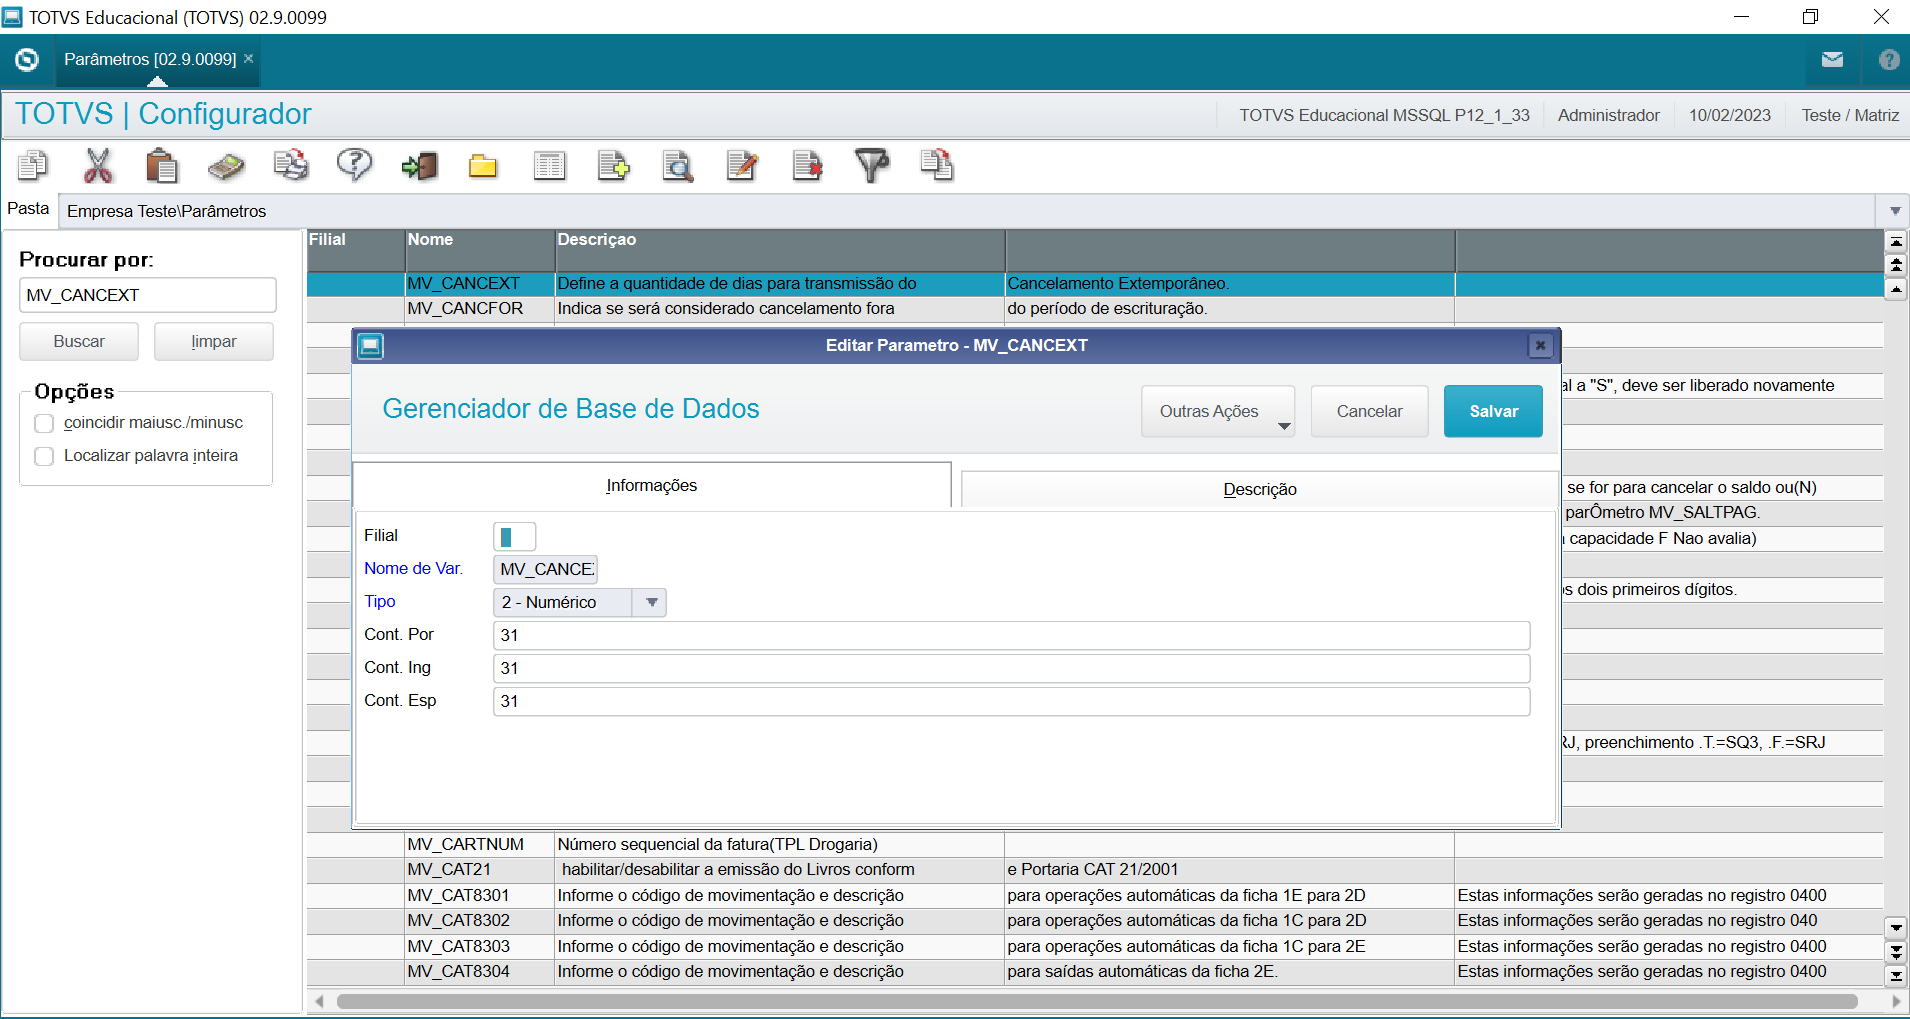
Task: Toggle the Filial field selector
Action: click(514, 536)
